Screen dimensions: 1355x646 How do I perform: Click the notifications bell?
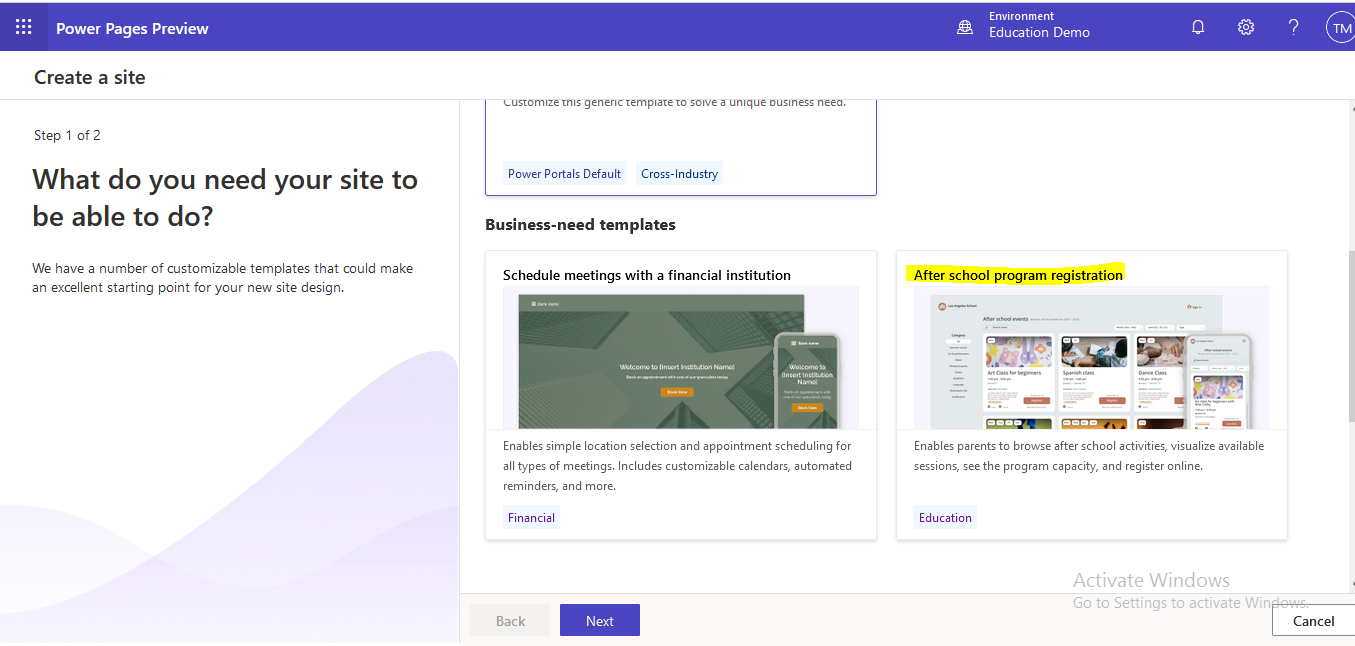1197,26
